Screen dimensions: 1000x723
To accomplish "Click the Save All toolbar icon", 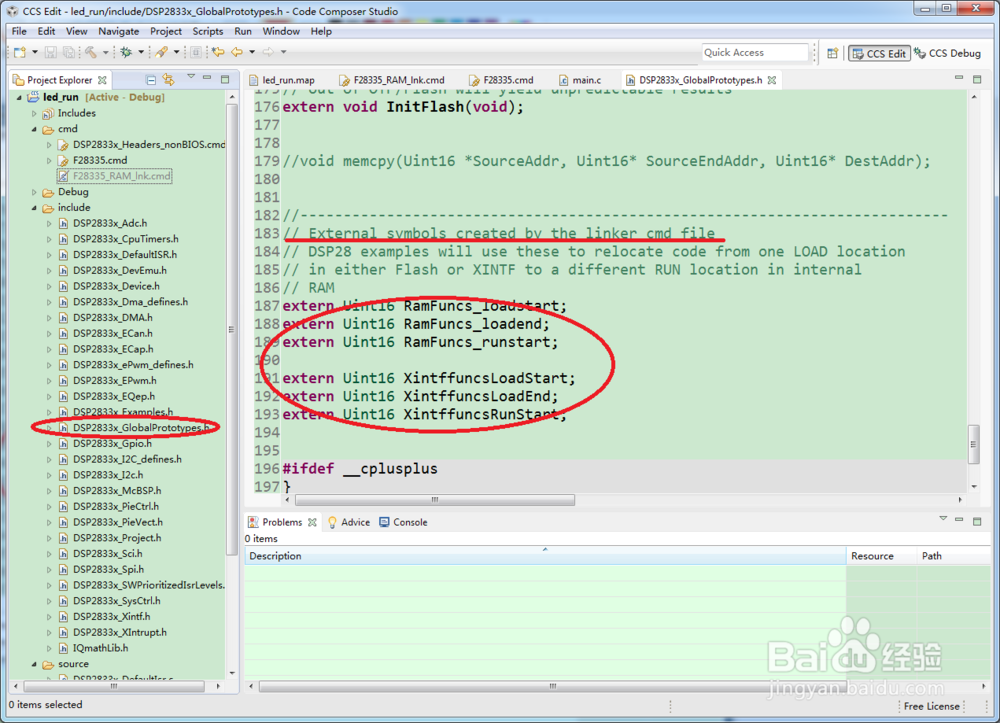I will (68, 52).
